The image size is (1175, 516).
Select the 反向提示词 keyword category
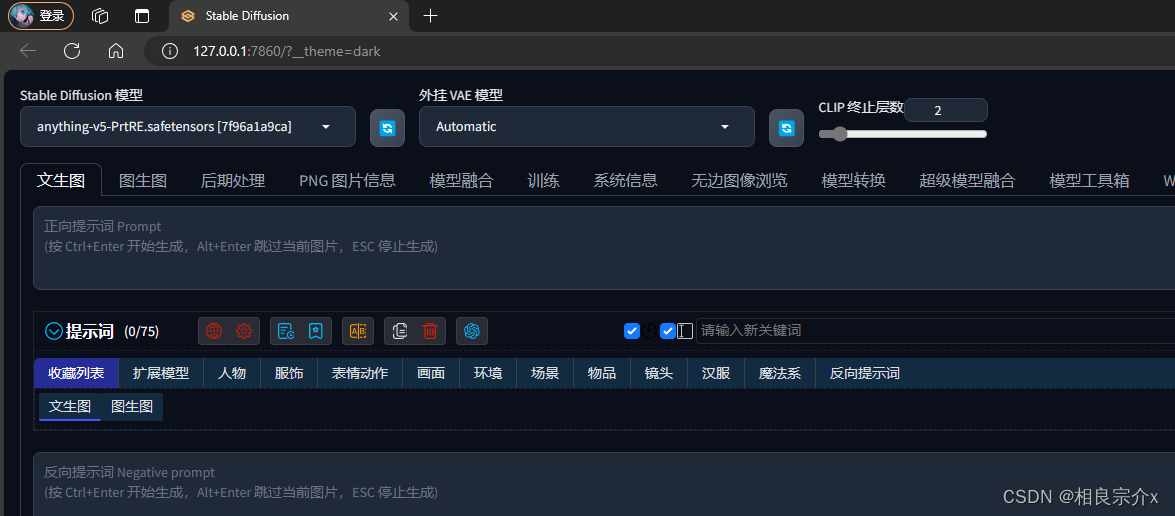pyautogui.click(x=865, y=373)
